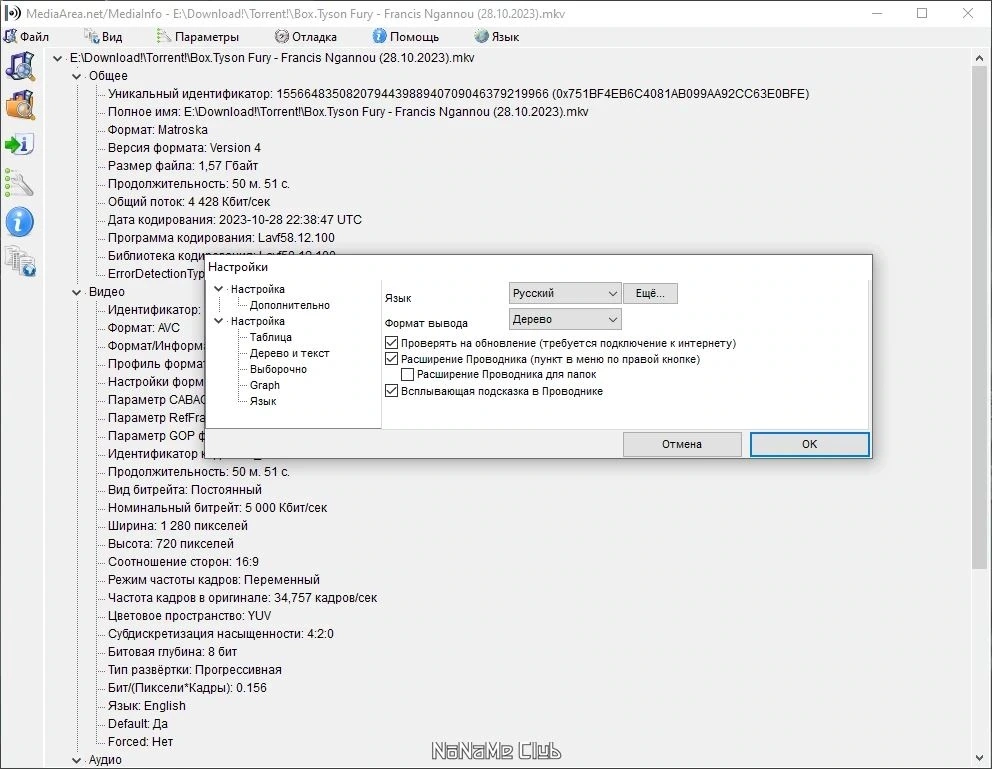Select row Уникальный идентификатор
The width and height of the screenshot is (992, 769).
tap(458, 94)
